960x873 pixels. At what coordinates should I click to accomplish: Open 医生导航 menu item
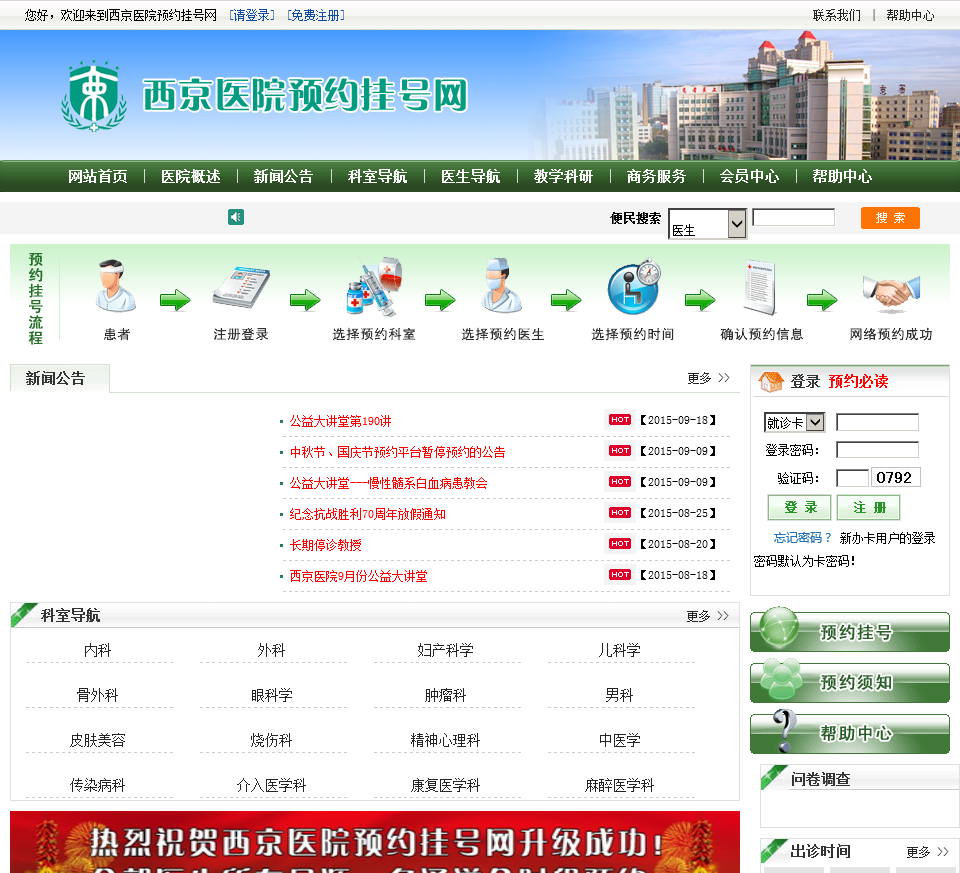470,177
